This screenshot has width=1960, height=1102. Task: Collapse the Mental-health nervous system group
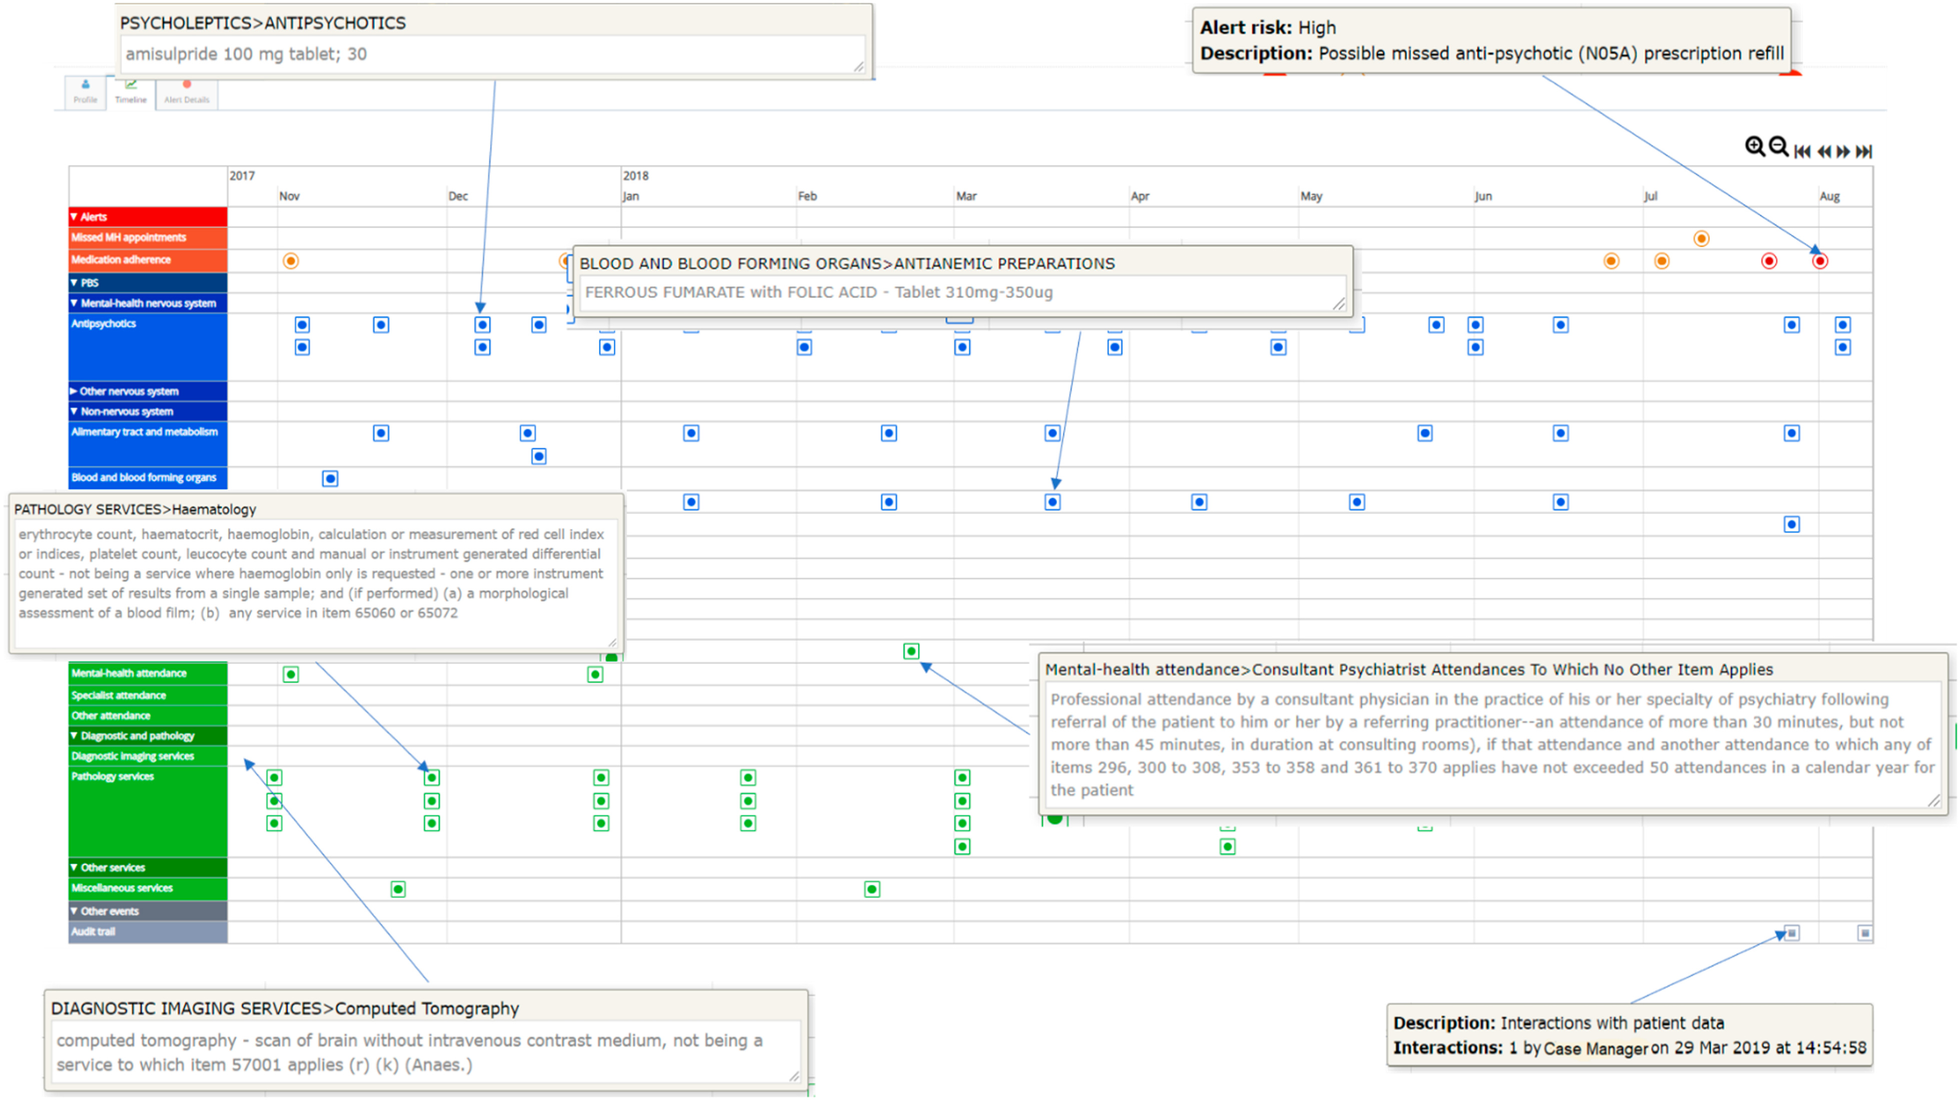[x=74, y=303]
